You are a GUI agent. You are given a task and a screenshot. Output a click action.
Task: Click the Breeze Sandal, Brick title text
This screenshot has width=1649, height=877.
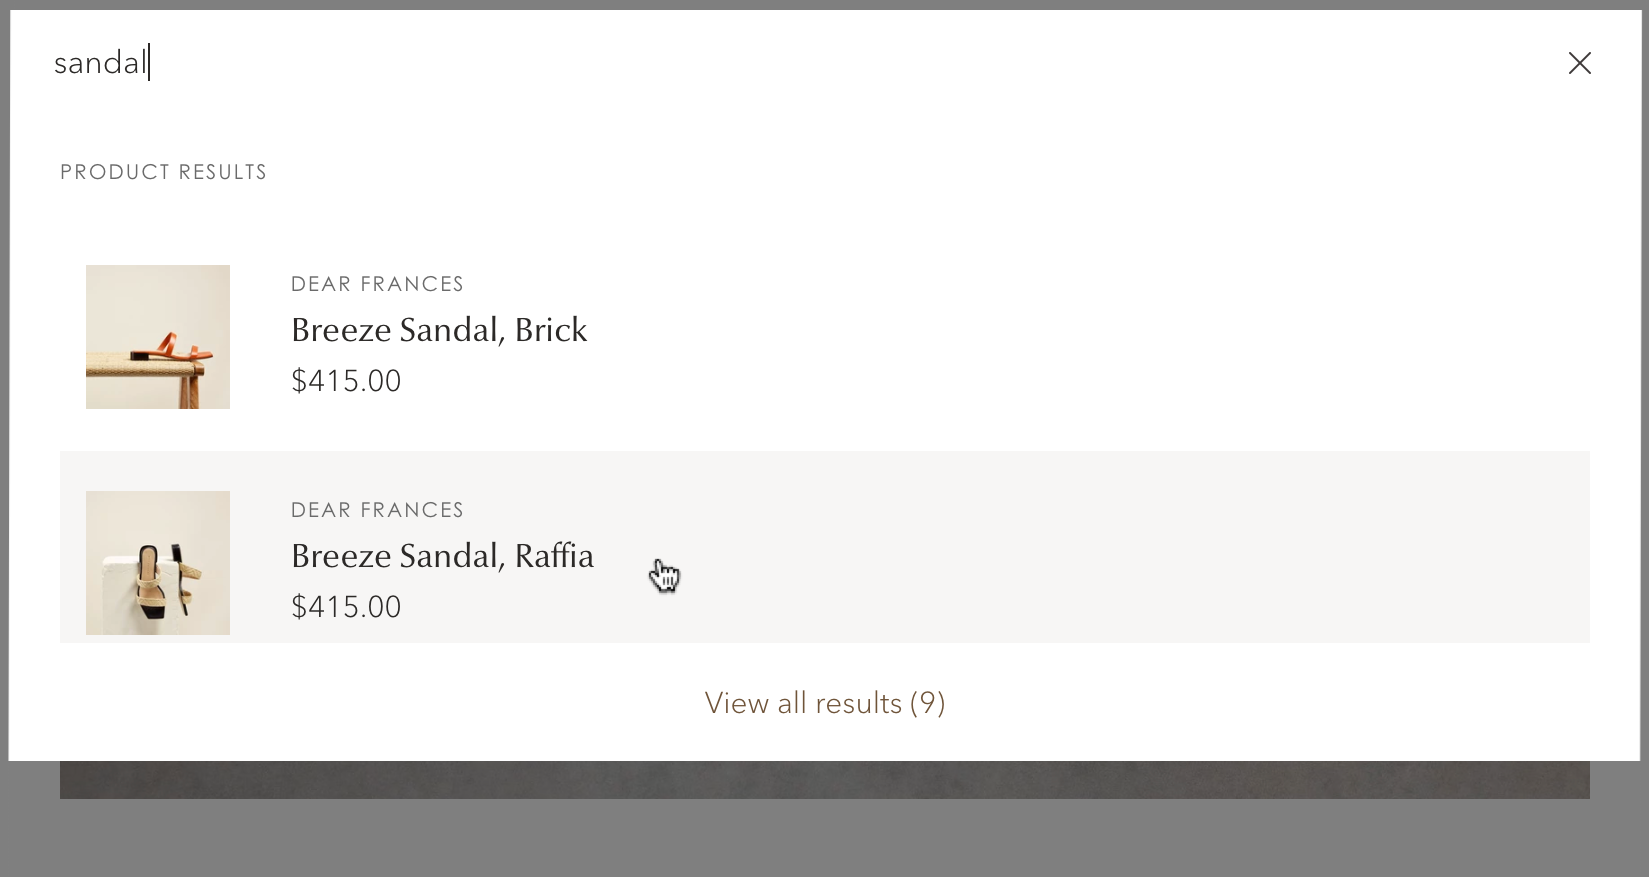point(439,329)
